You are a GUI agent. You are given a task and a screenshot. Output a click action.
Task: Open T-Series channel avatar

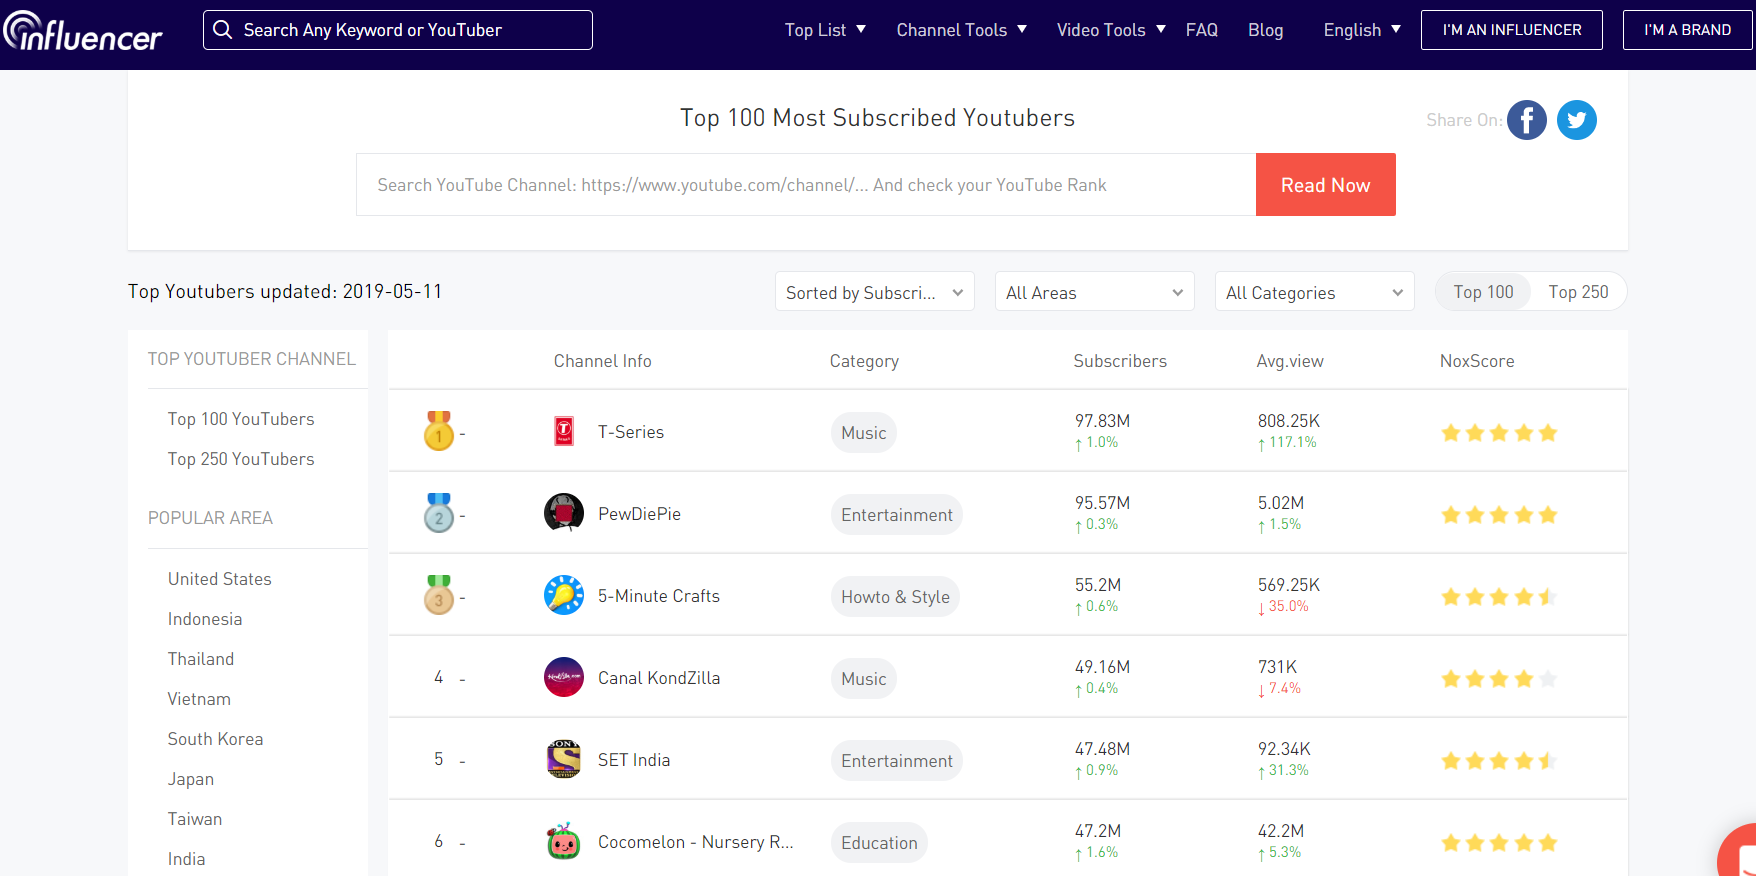(x=564, y=431)
